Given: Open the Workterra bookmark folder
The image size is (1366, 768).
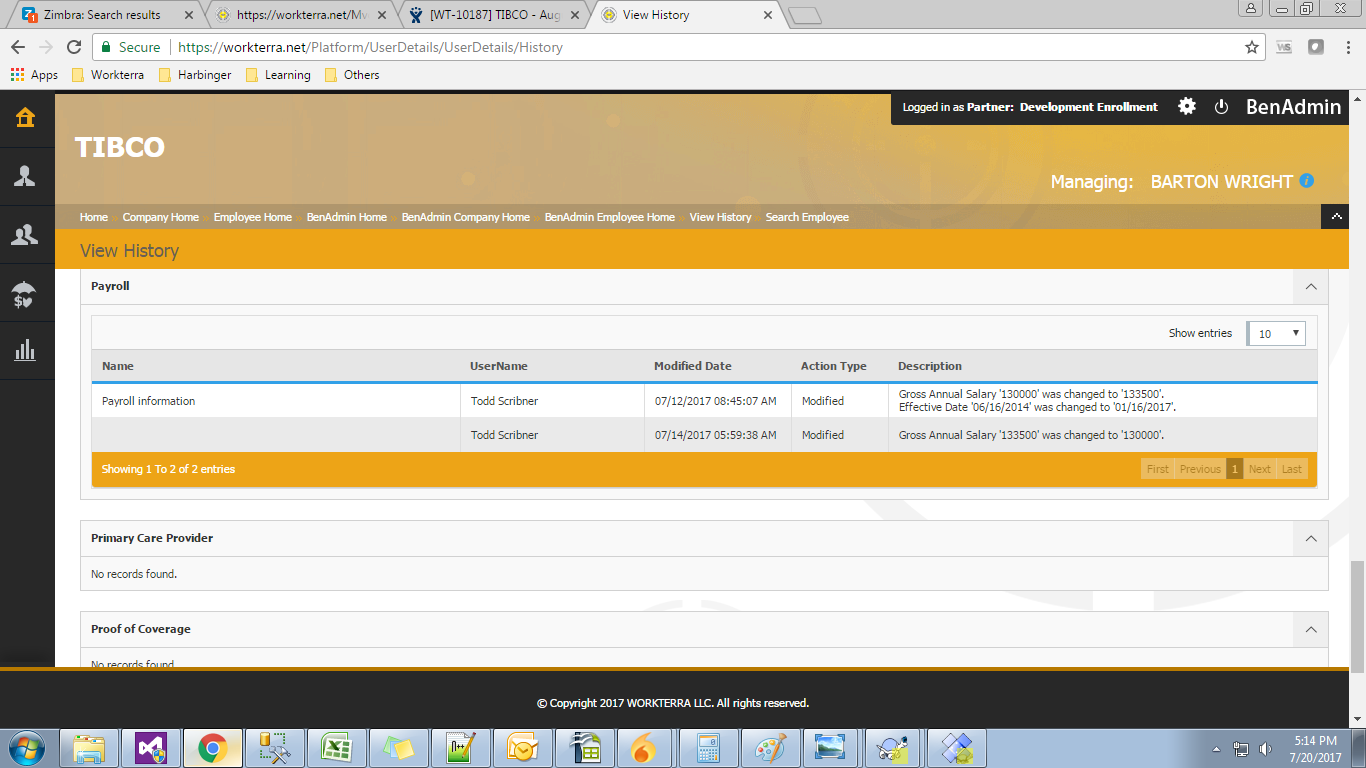Looking at the screenshot, I should click(x=107, y=75).
